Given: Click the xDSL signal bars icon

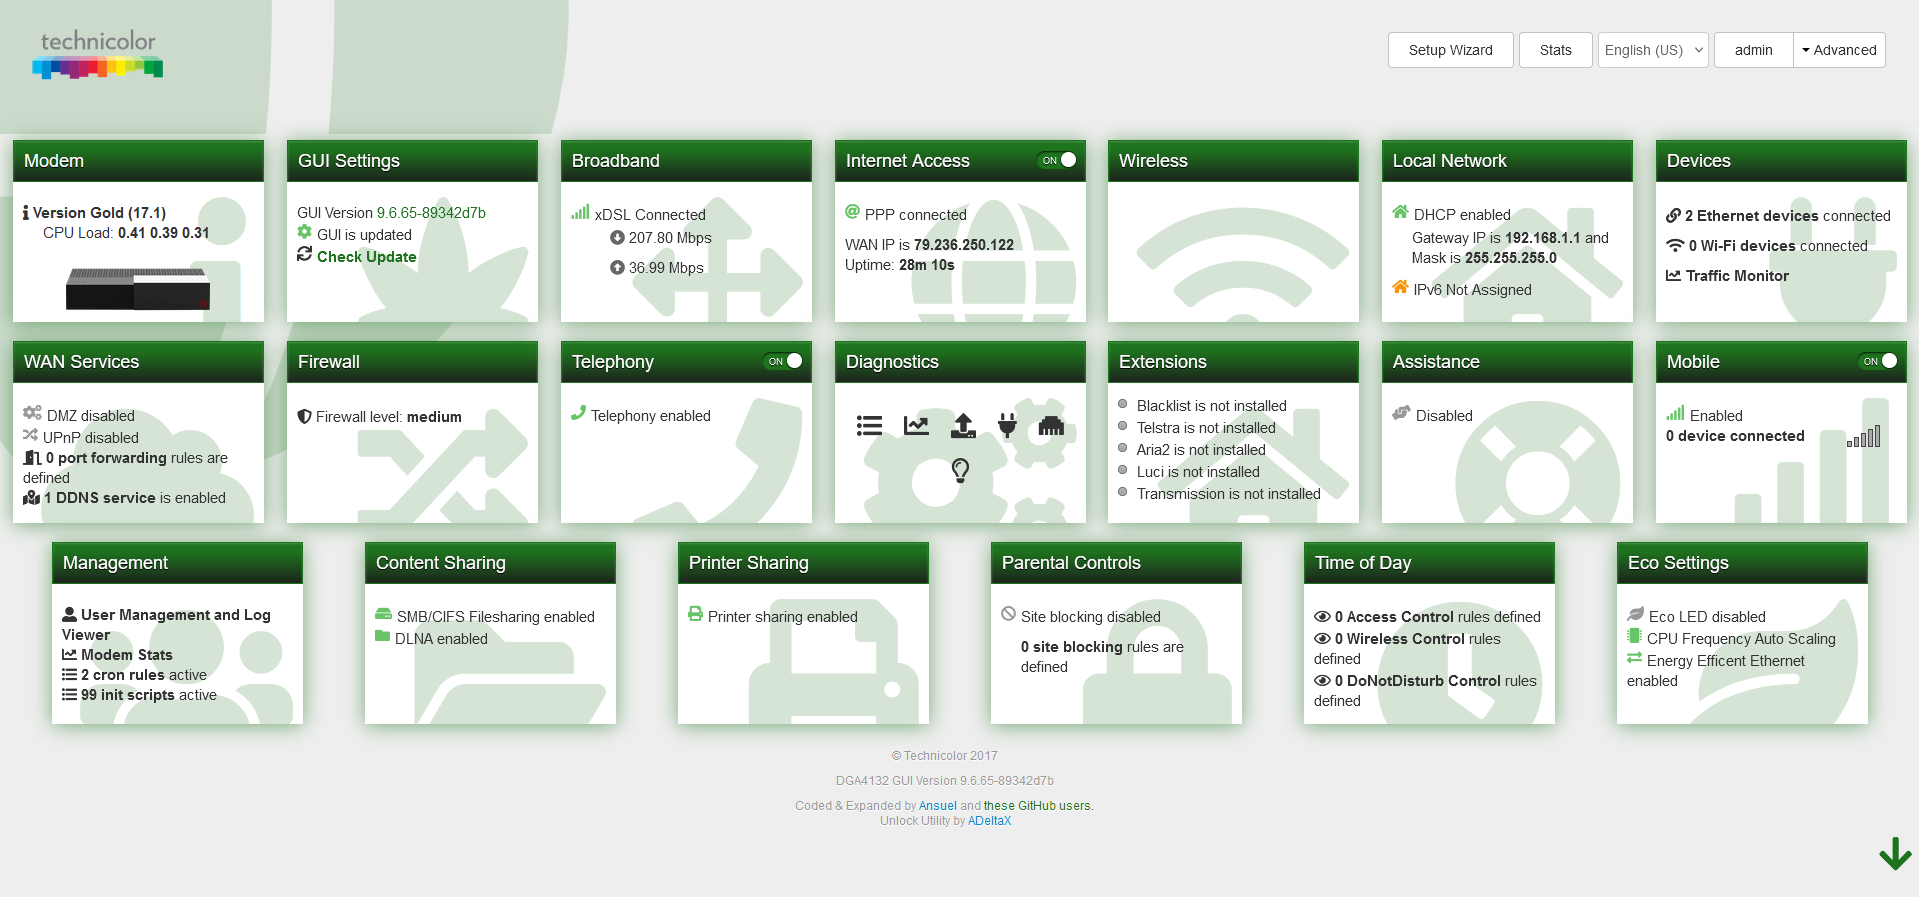Looking at the screenshot, I should point(580,213).
